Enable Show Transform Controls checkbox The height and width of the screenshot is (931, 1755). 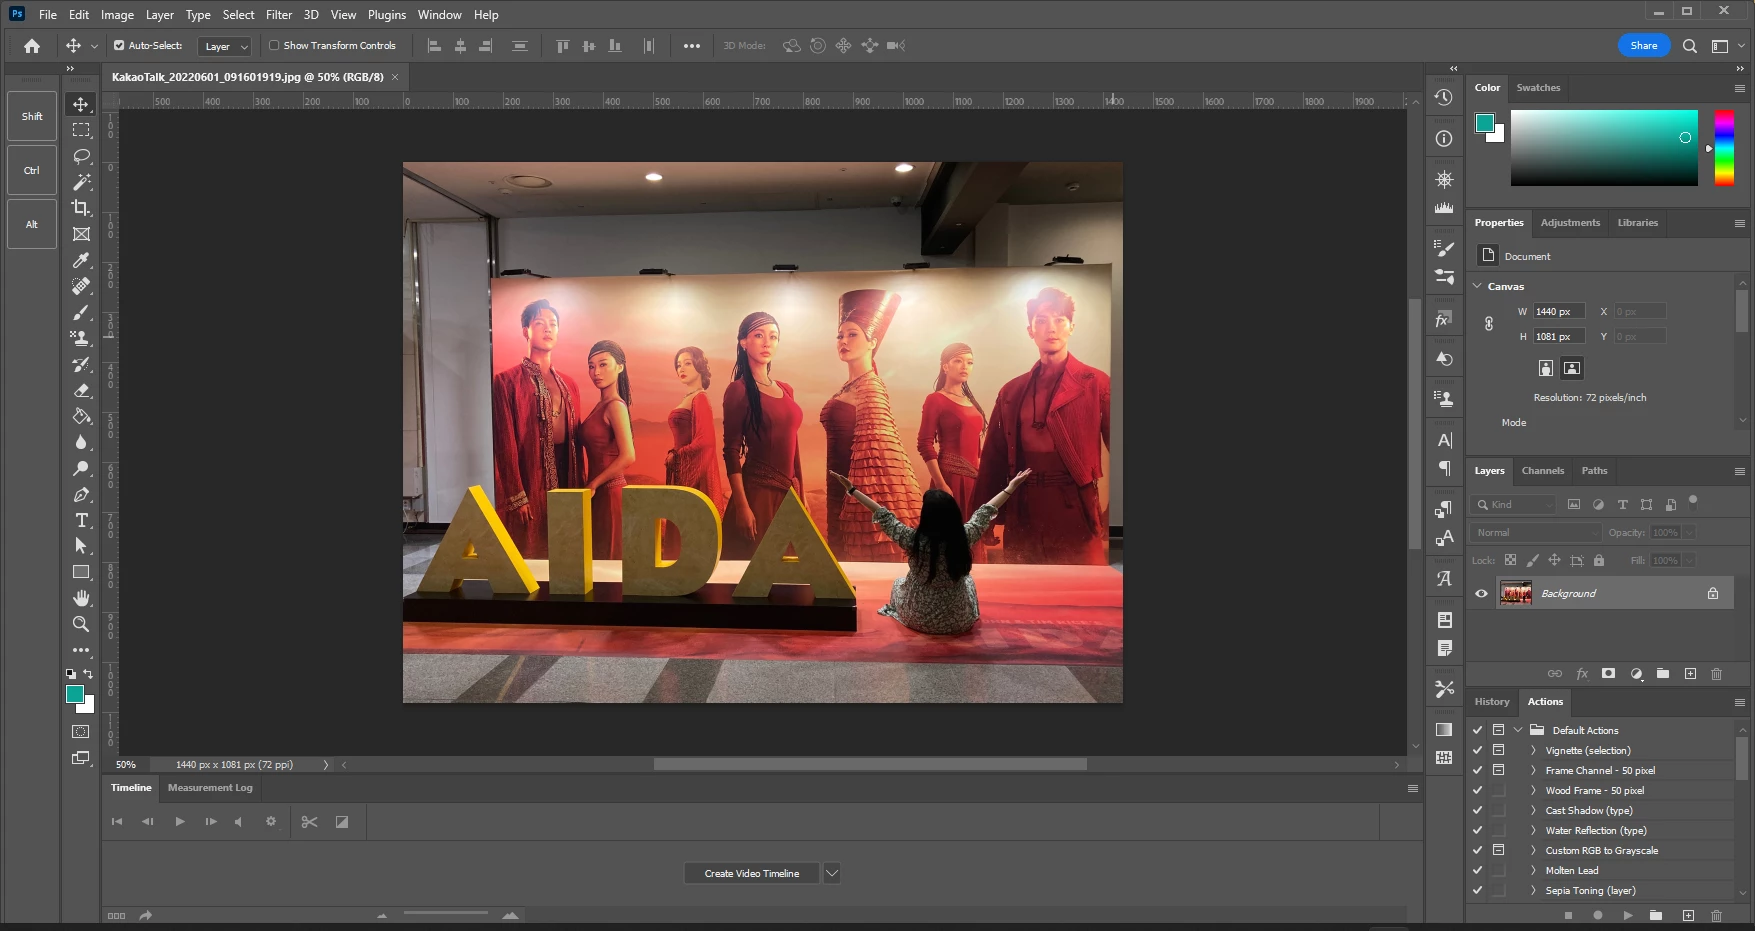pyautogui.click(x=274, y=46)
